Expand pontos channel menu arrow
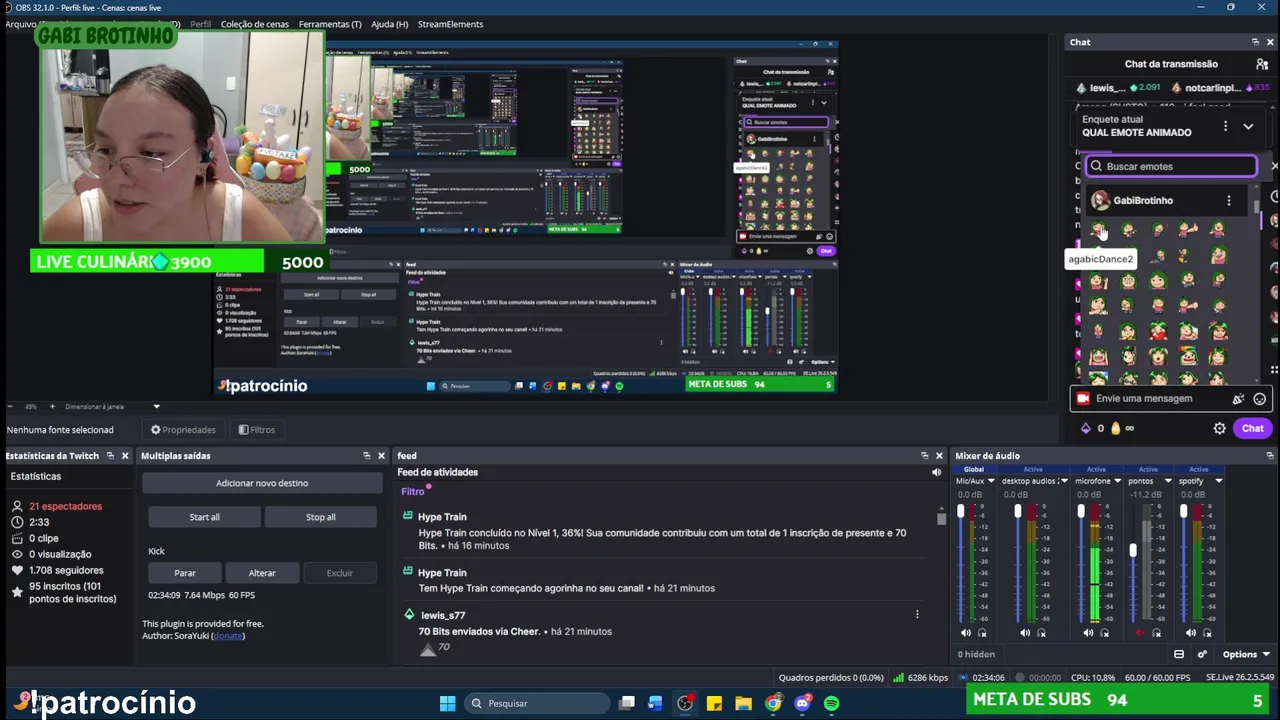 click(x=1167, y=481)
